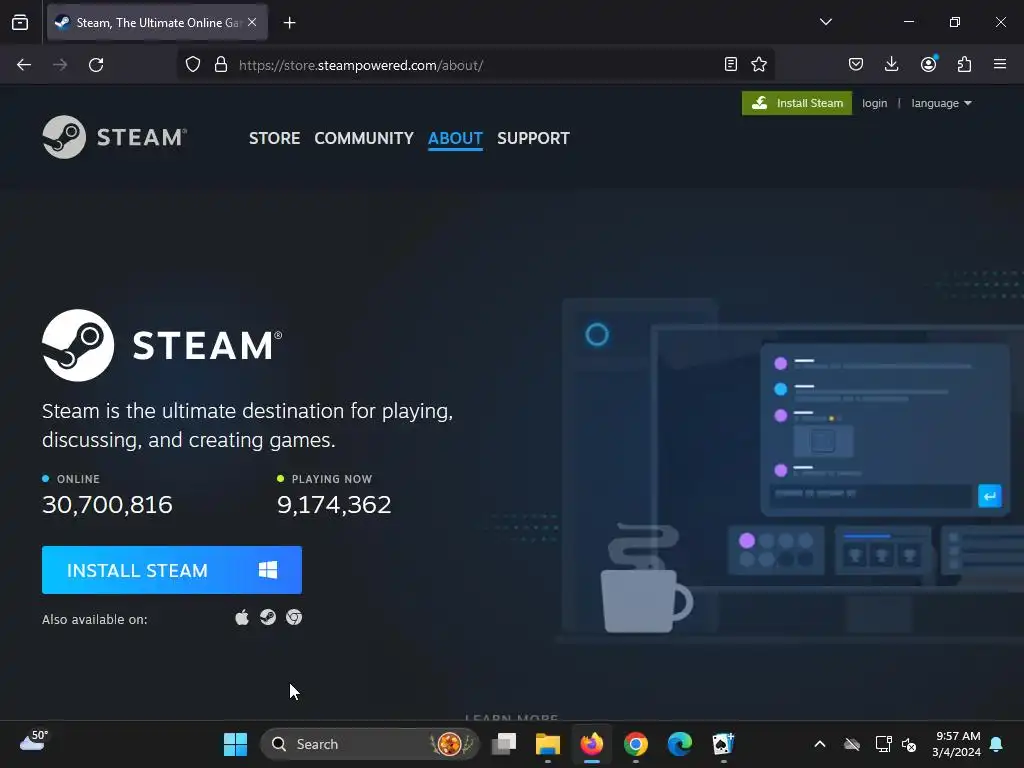Open the STORE menu item
1024x768 pixels.
point(274,138)
